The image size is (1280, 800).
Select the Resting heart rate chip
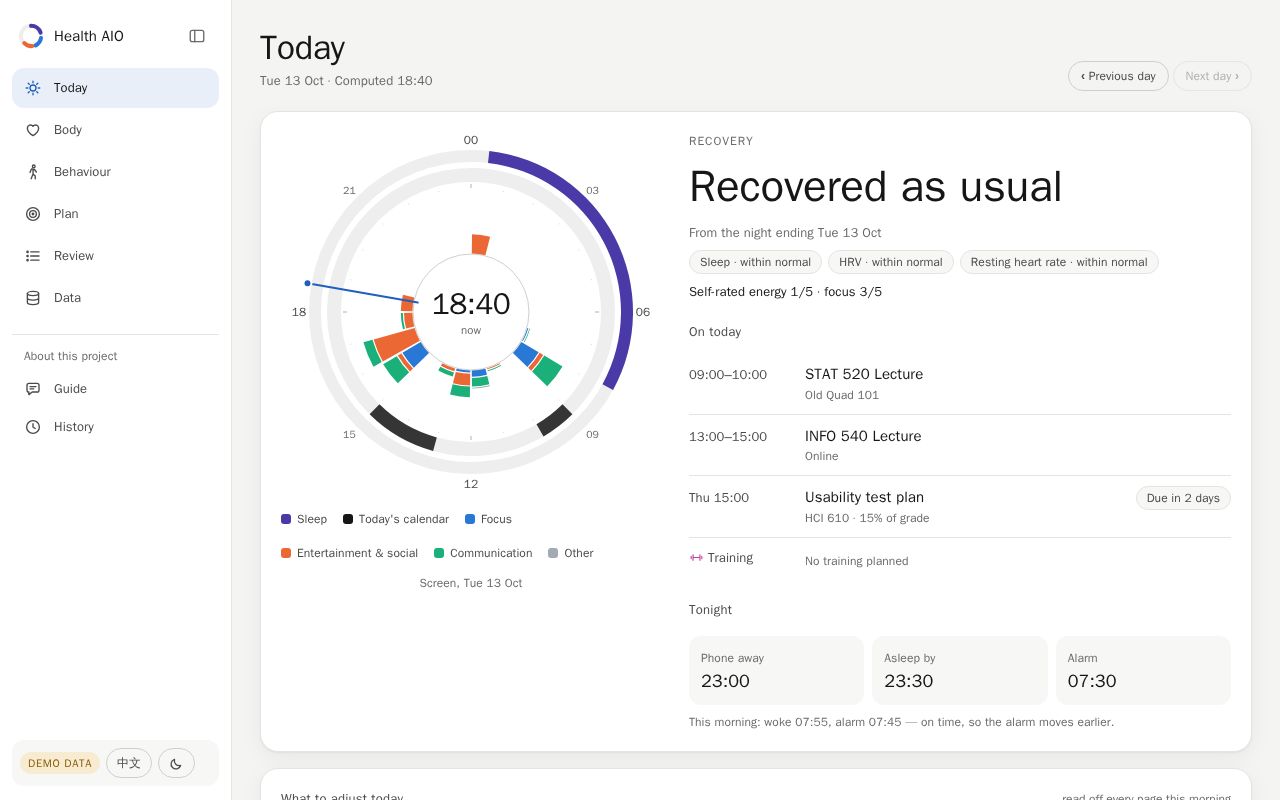tap(1059, 262)
